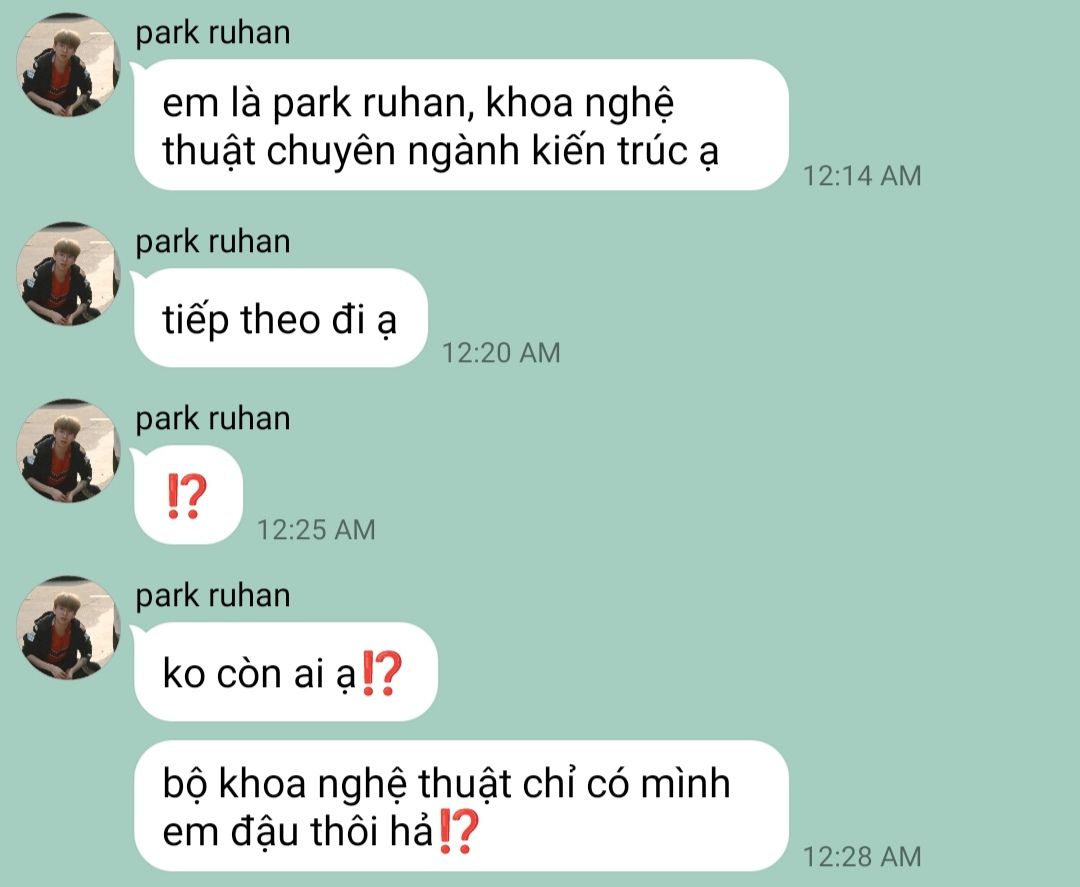This screenshot has width=1080, height=887.
Task: Open the sender name above the first message
Action: 213,33
